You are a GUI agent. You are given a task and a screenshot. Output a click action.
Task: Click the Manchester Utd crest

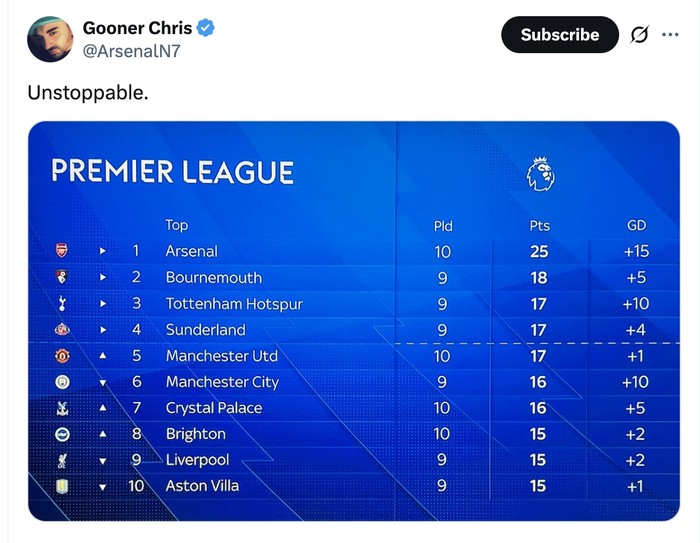pos(62,355)
